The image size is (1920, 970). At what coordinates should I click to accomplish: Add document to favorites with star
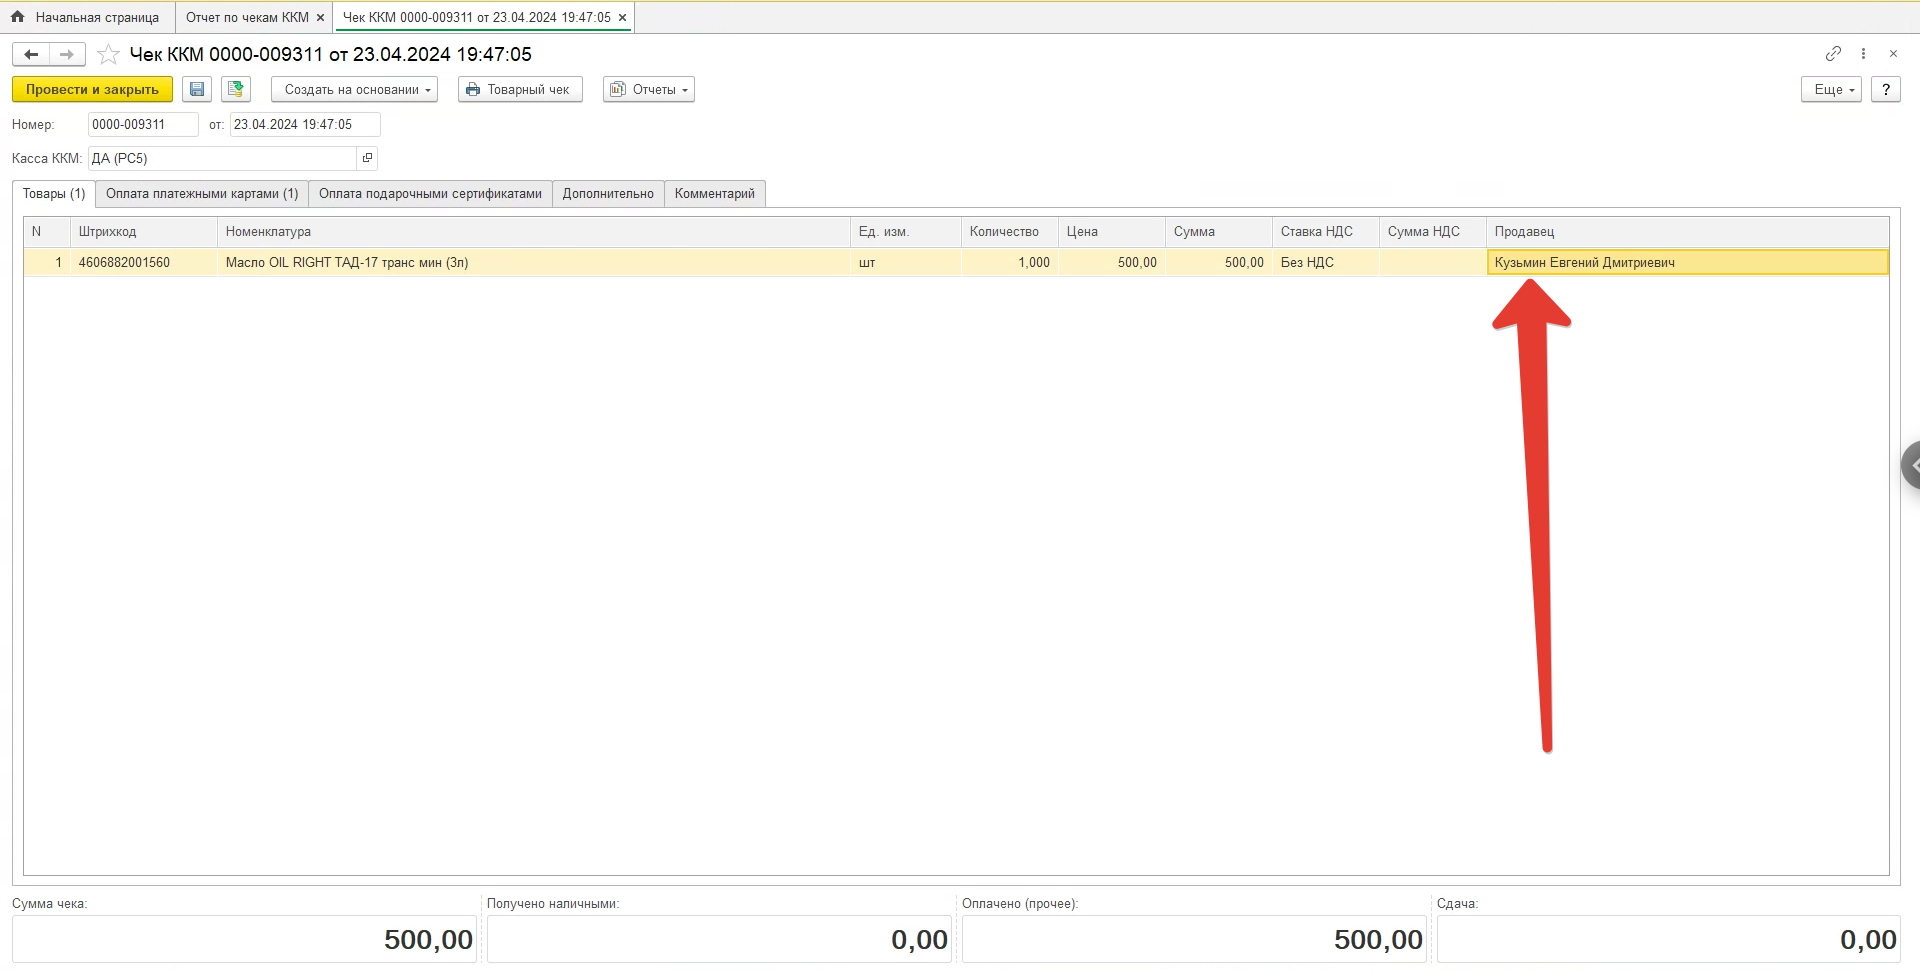[108, 54]
